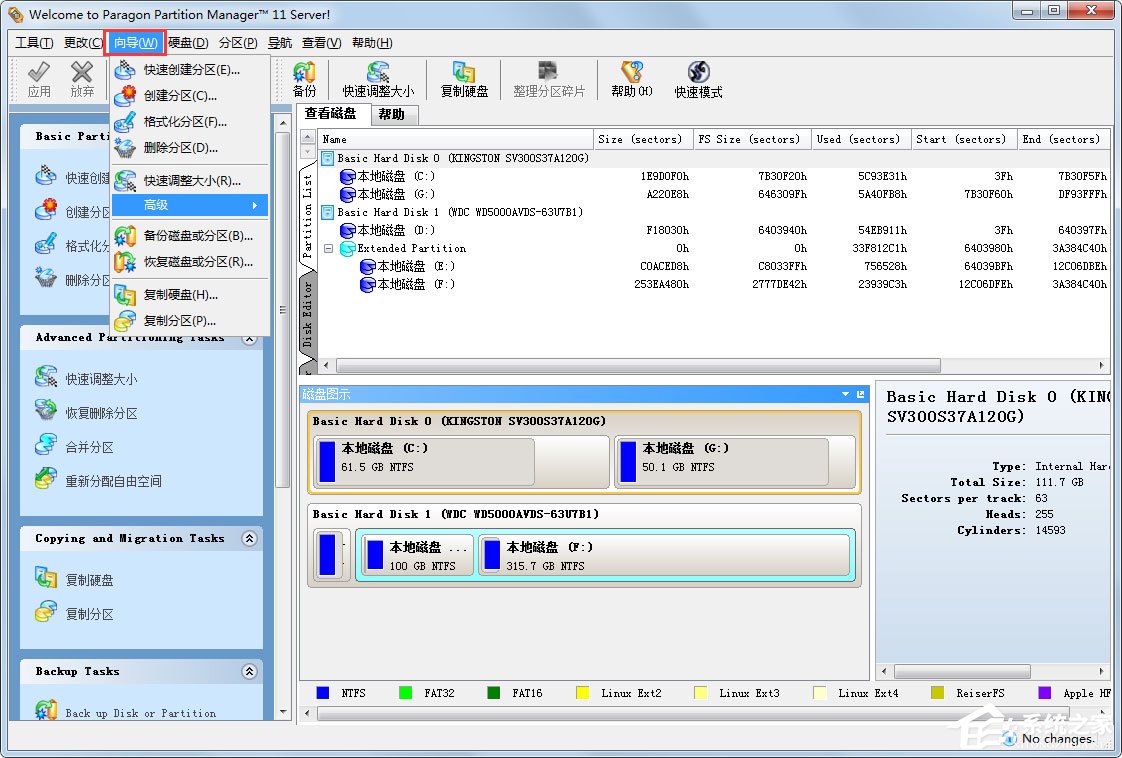Launch 快速调整大小 from the toolbar
The height and width of the screenshot is (758, 1122).
coord(378,79)
